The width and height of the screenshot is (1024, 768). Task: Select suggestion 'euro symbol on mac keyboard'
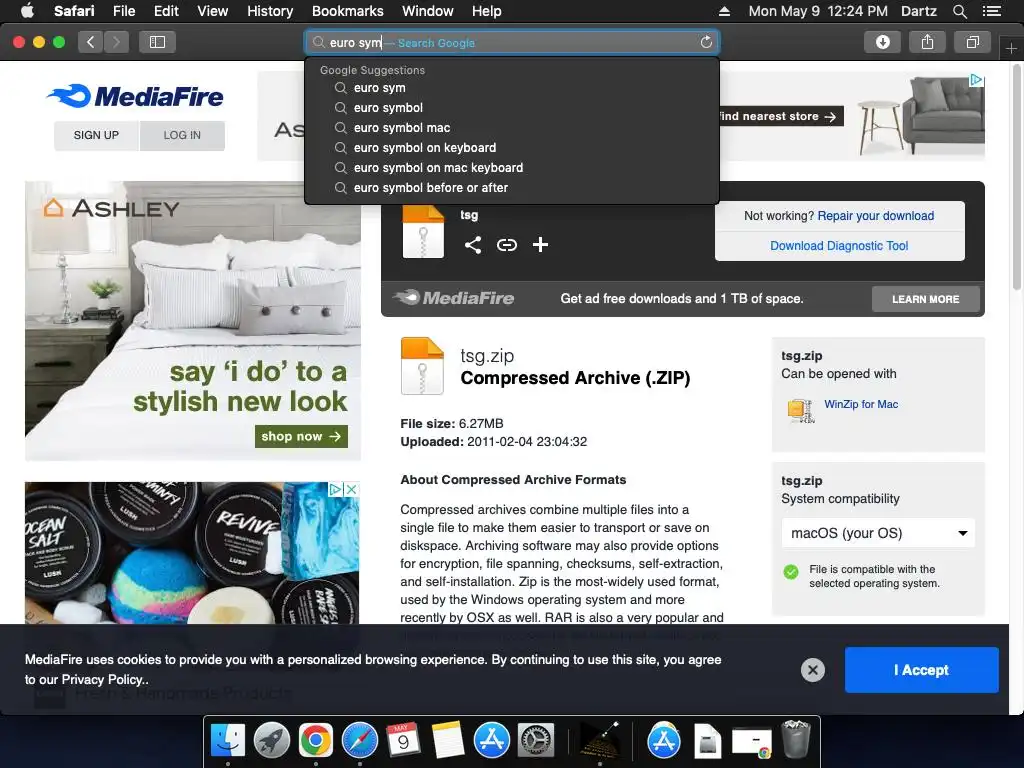coord(512,168)
